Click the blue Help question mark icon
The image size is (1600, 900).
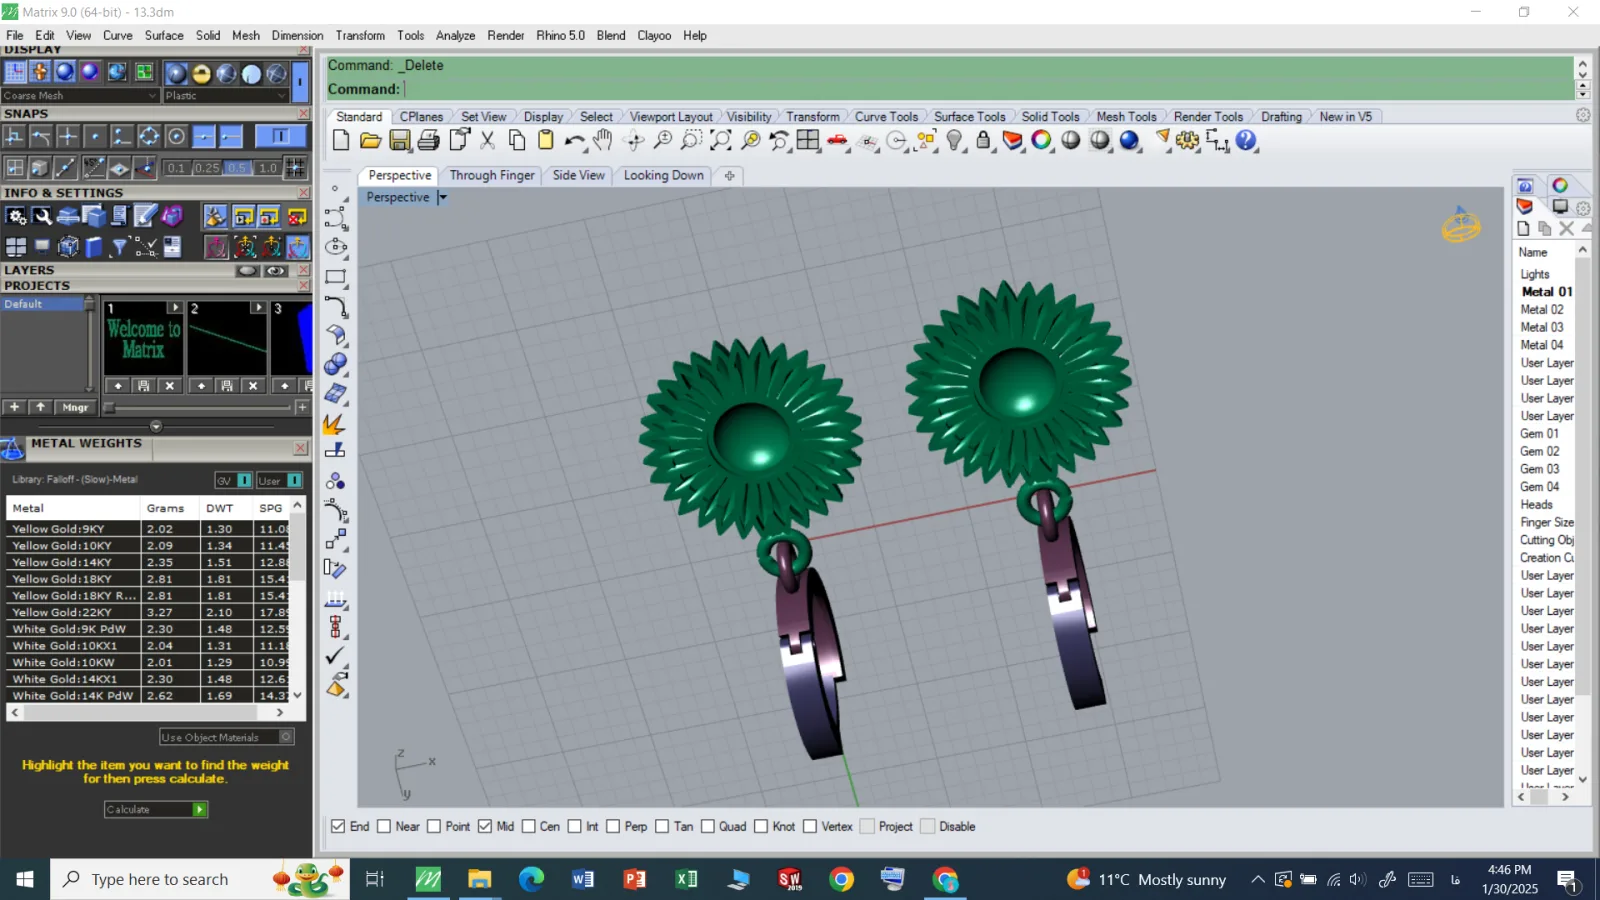[x=1246, y=141]
